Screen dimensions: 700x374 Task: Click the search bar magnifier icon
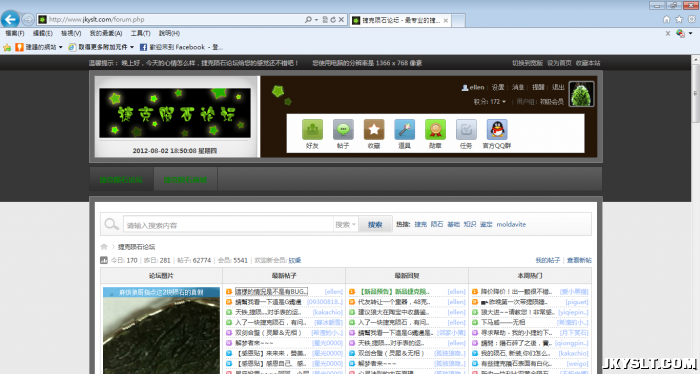[x=111, y=224]
